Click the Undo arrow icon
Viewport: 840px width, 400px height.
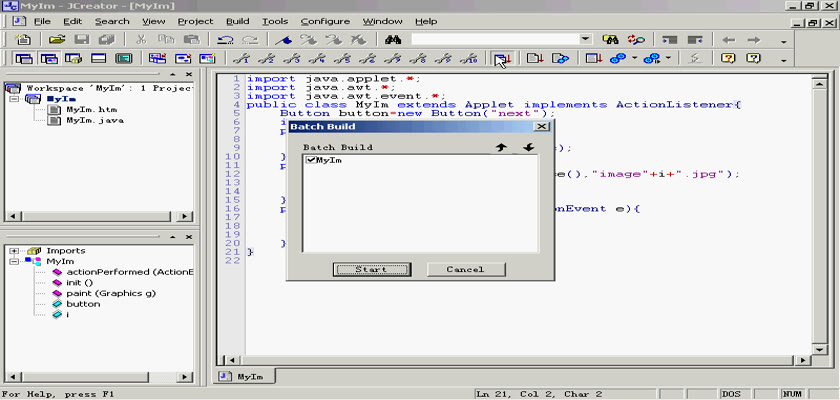(224, 40)
